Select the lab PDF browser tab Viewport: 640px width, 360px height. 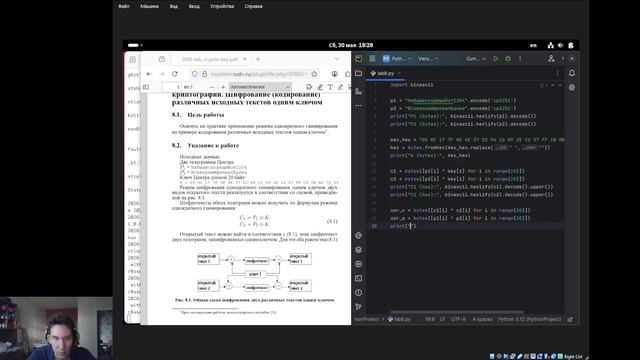click(211, 59)
